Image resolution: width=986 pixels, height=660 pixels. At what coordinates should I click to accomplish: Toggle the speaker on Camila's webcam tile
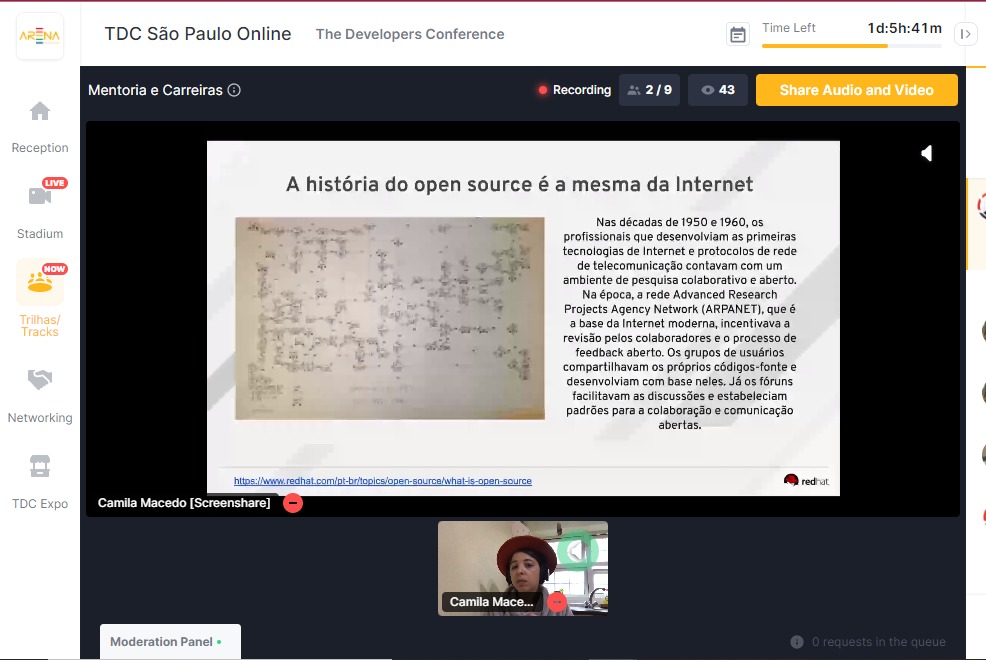(577, 550)
